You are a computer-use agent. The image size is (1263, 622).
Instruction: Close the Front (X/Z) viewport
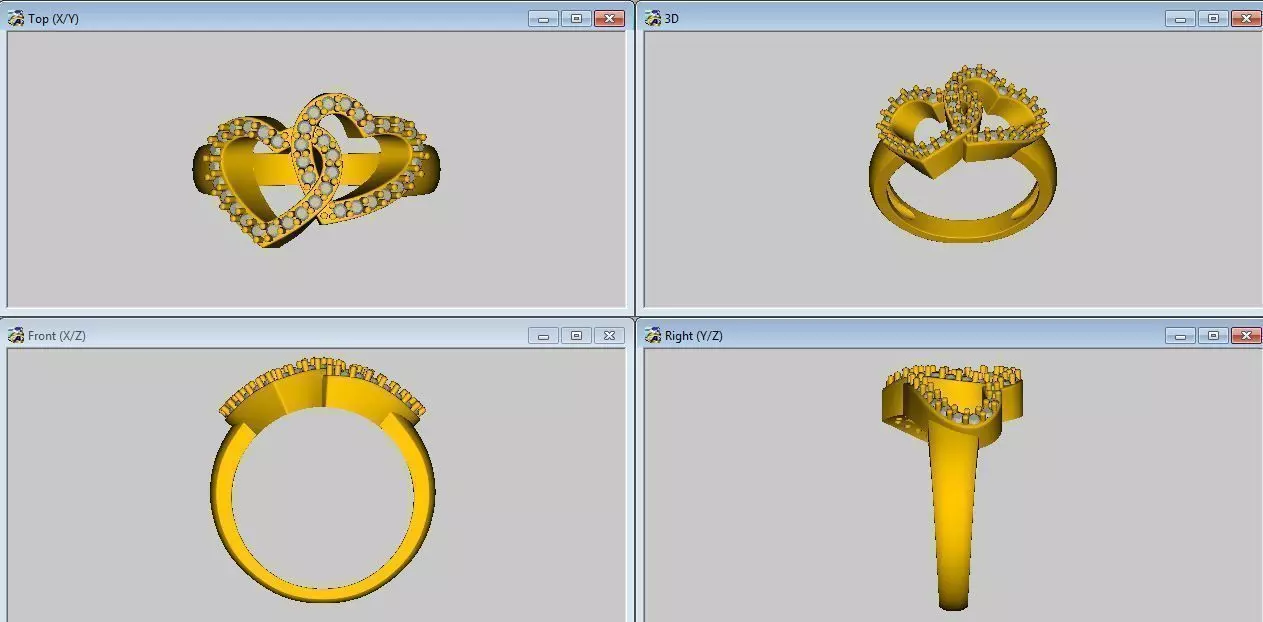point(609,336)
